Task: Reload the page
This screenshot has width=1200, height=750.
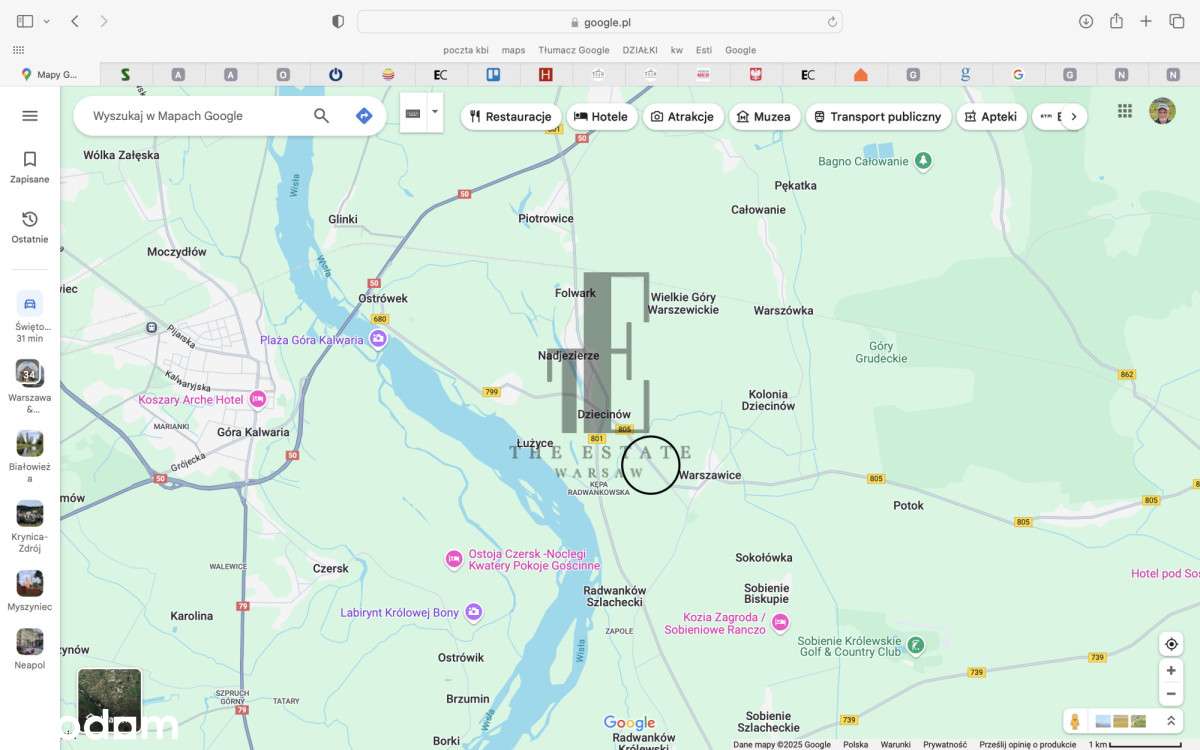Action: 831,22
